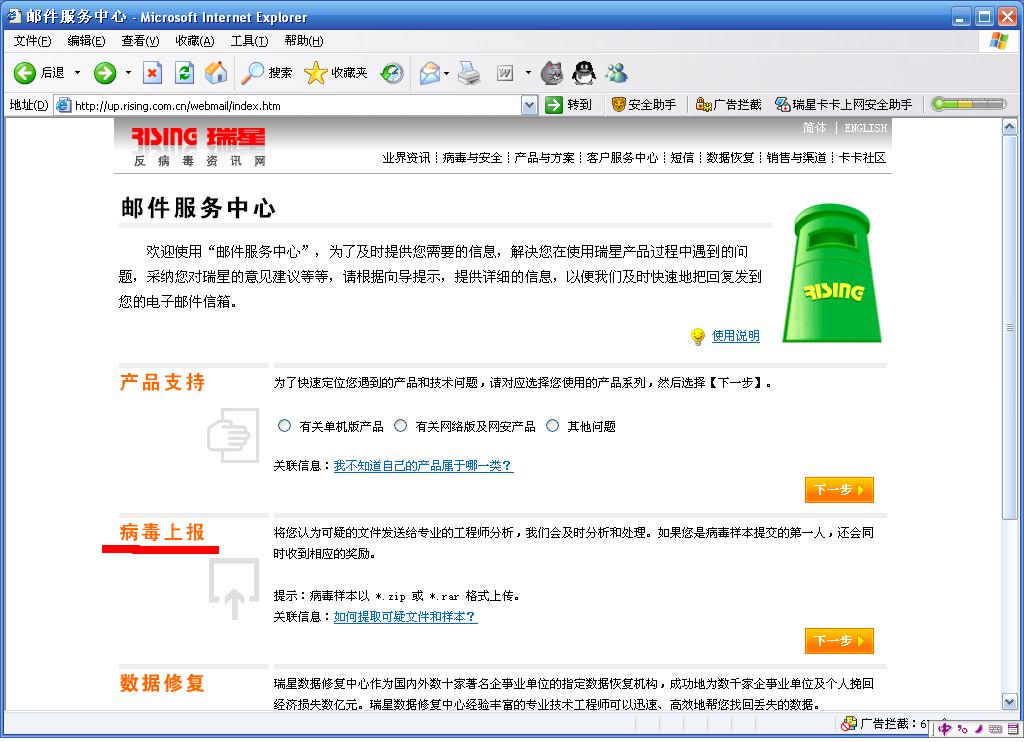
Task: Open 广告拦截 toolbar item
Action: (729, 105)
